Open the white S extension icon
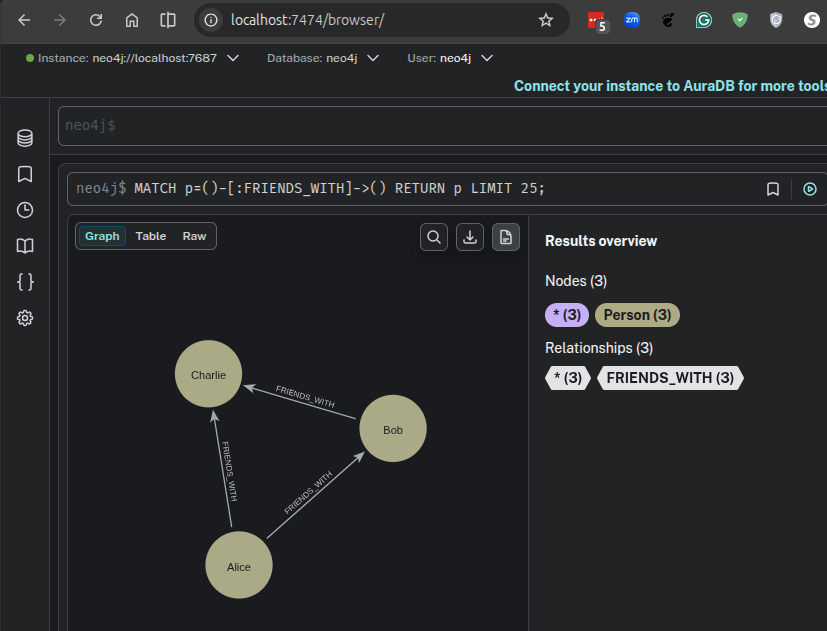 811,20
